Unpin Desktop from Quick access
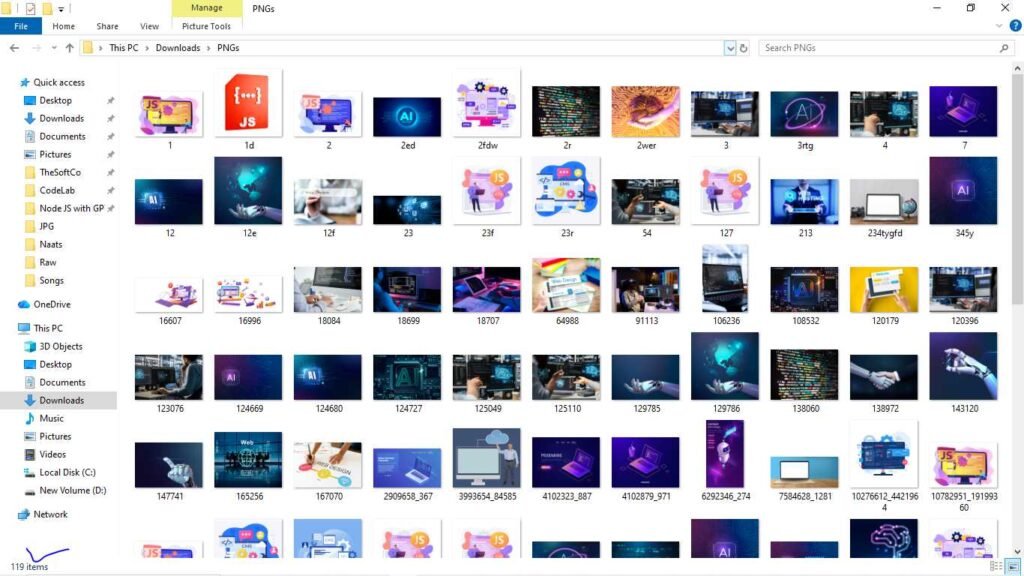This screenshot has height=576, width=1024. (x=110, y=100)
